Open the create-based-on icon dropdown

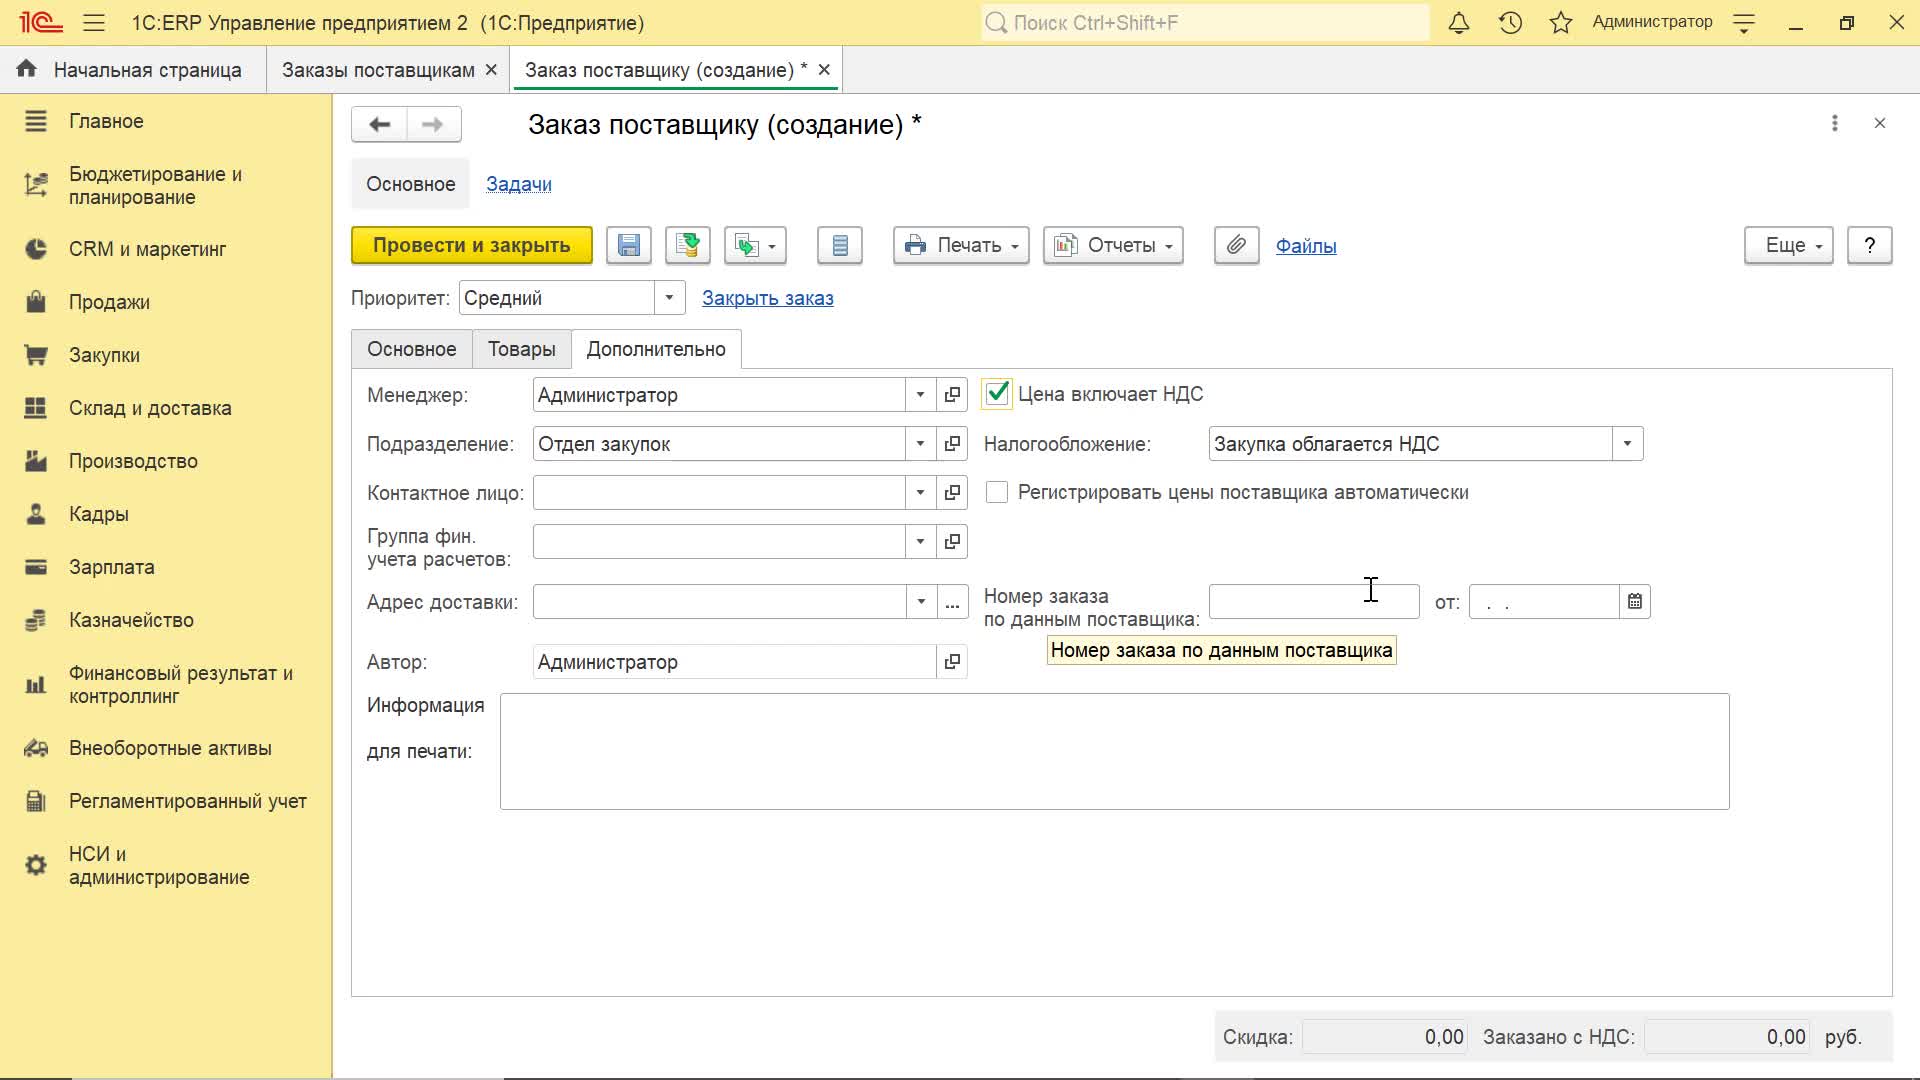tap(755, 245)
